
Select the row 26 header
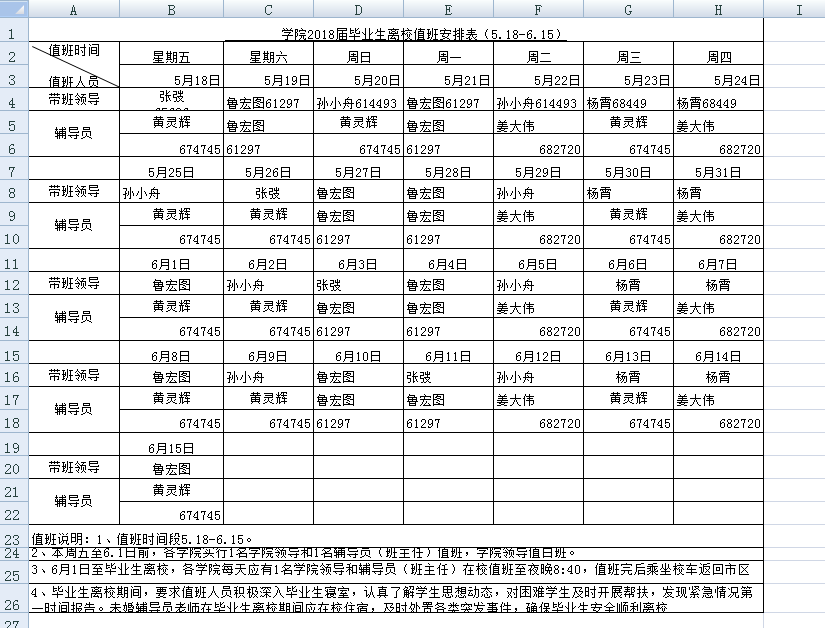click(15, 604)
